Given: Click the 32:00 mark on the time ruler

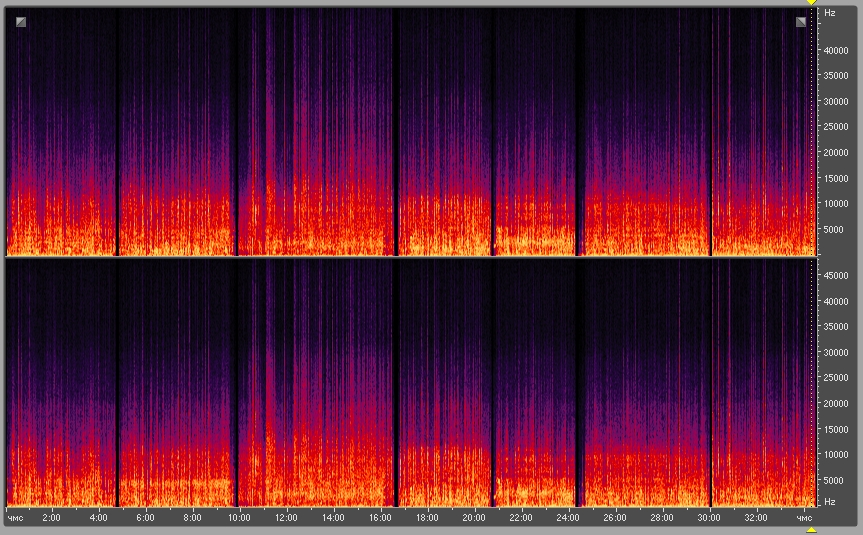Looking at the screenshot, I should (x=756, y=518).
